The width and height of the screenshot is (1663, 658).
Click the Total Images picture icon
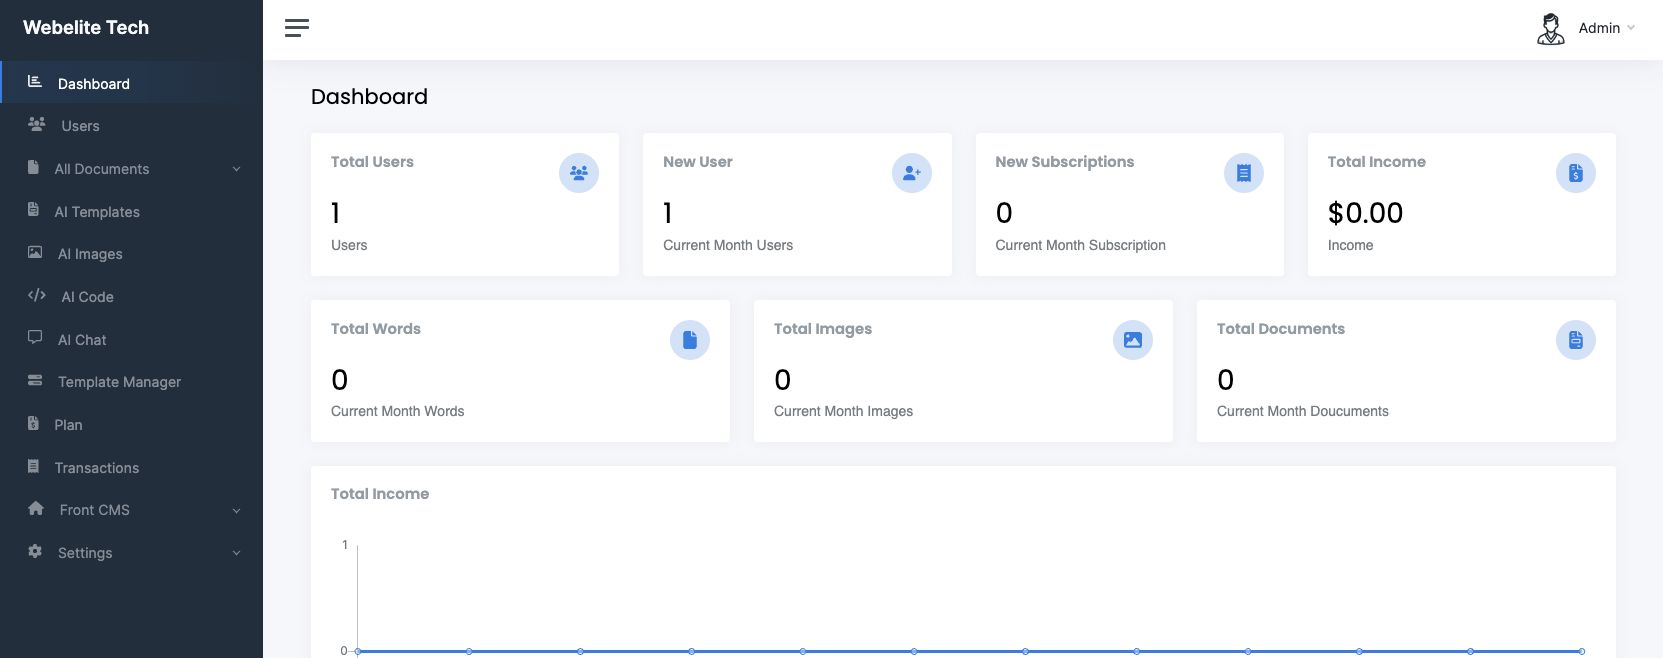[1132, 340]
